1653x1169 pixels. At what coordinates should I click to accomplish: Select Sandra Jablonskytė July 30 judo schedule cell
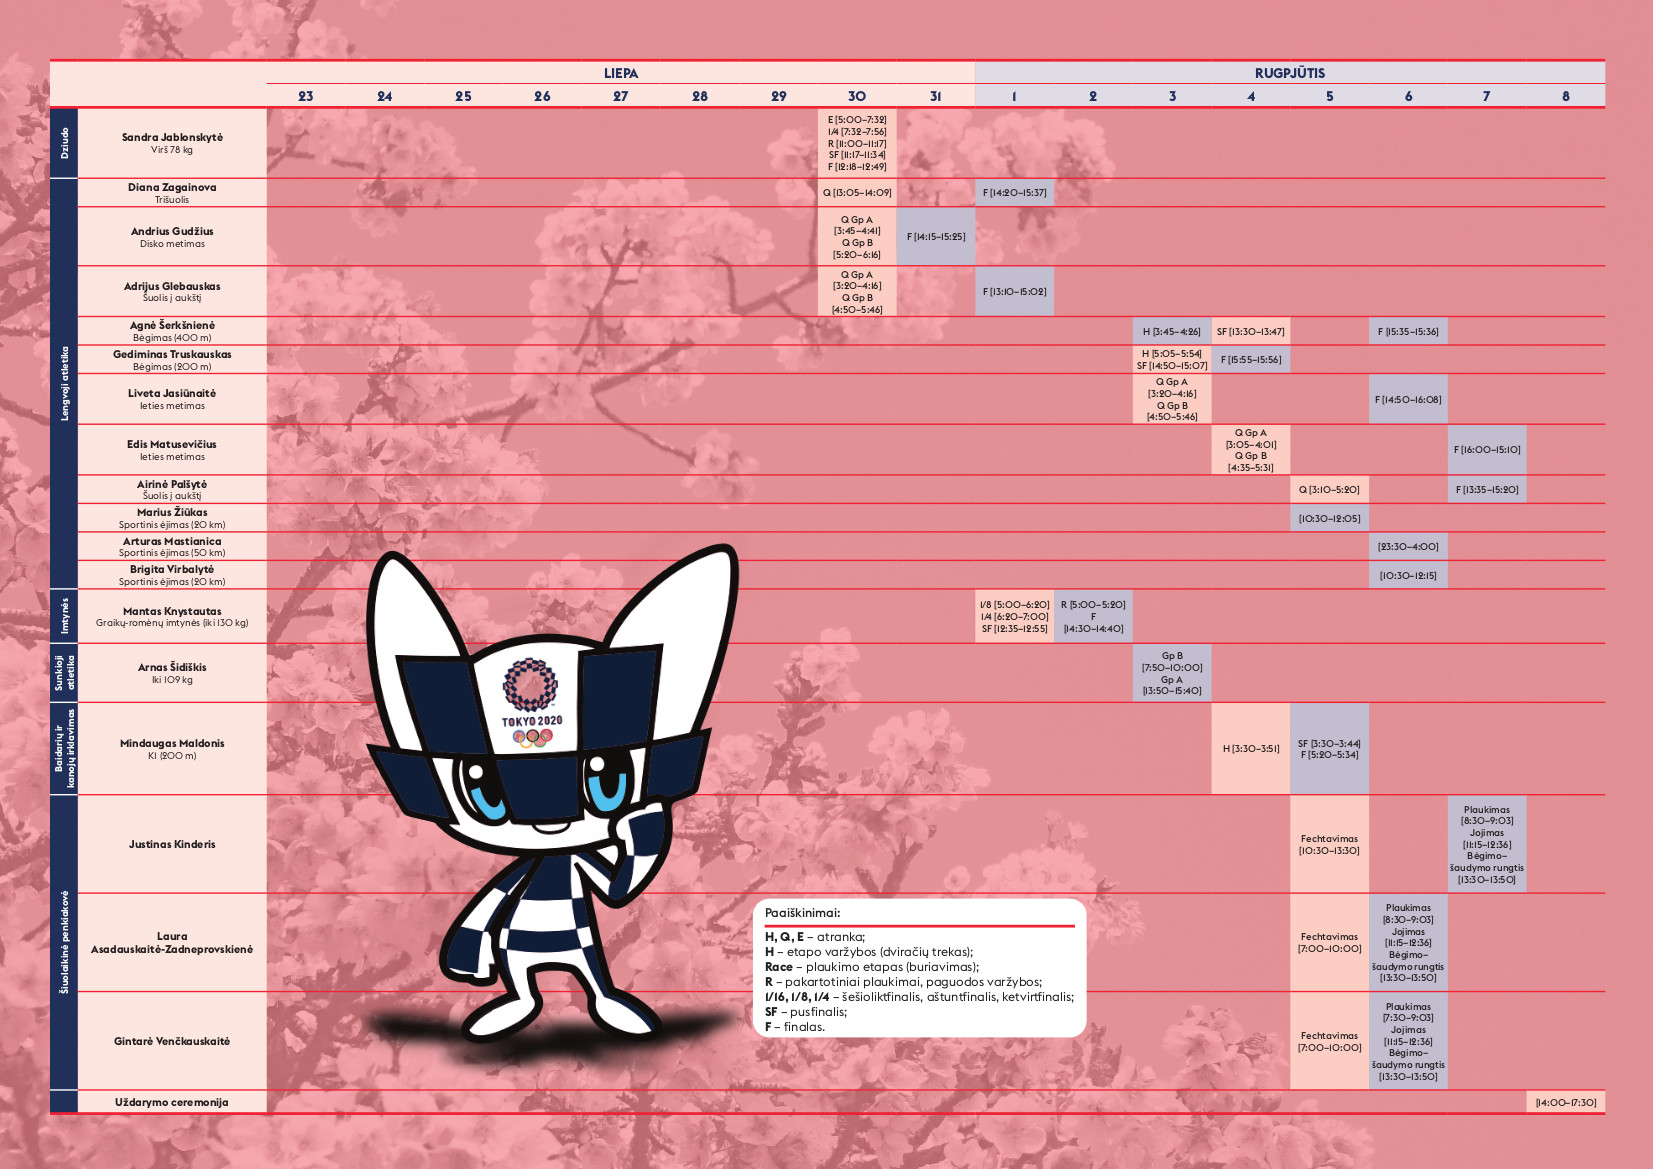pos(857,143)
